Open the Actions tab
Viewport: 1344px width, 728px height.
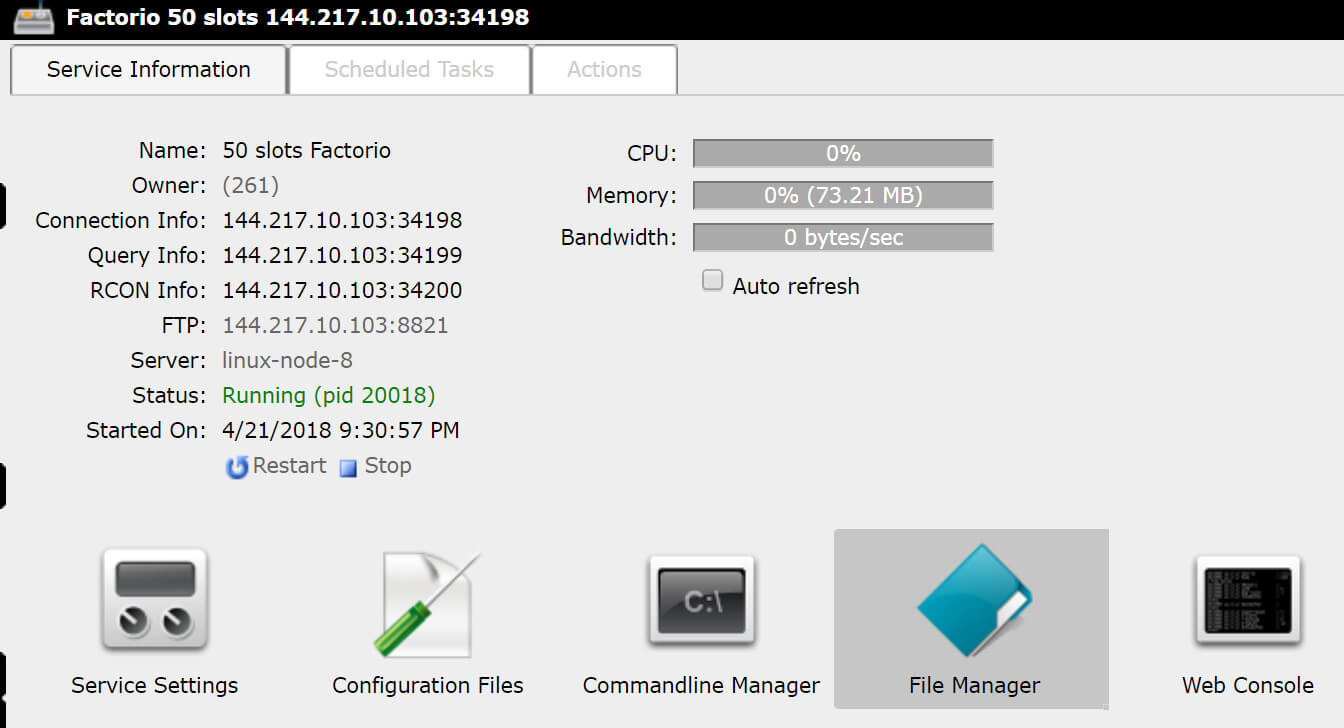tap(604, 70)
